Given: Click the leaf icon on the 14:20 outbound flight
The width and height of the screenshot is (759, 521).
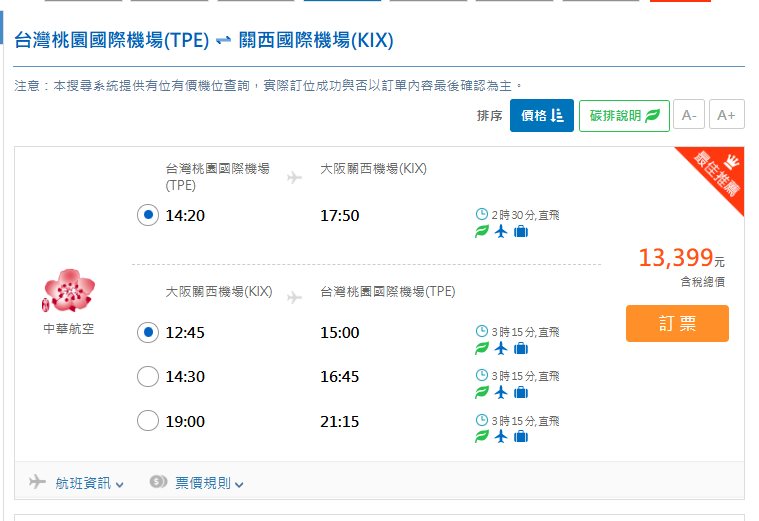Looking at the screenshot, I should 482,232.
